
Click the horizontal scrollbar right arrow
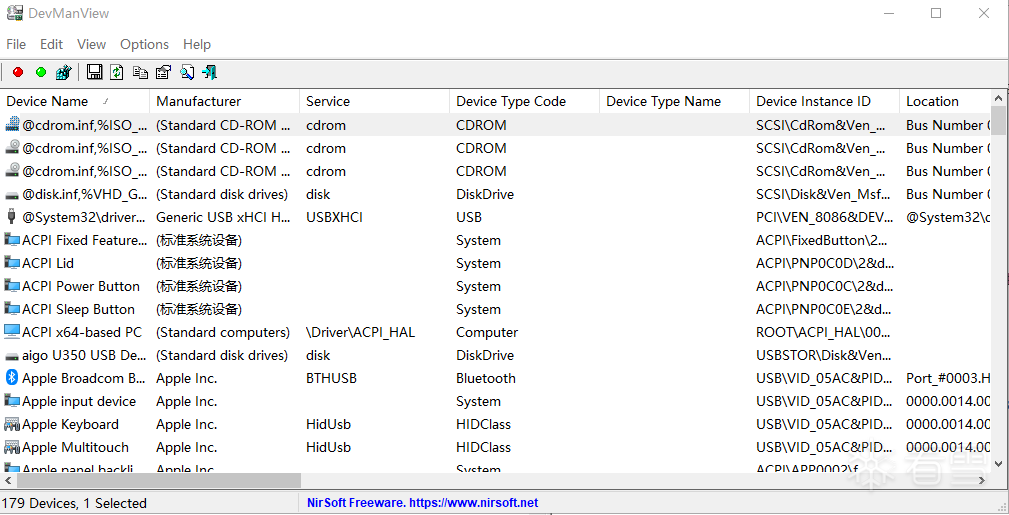click(x=983, y=481)
